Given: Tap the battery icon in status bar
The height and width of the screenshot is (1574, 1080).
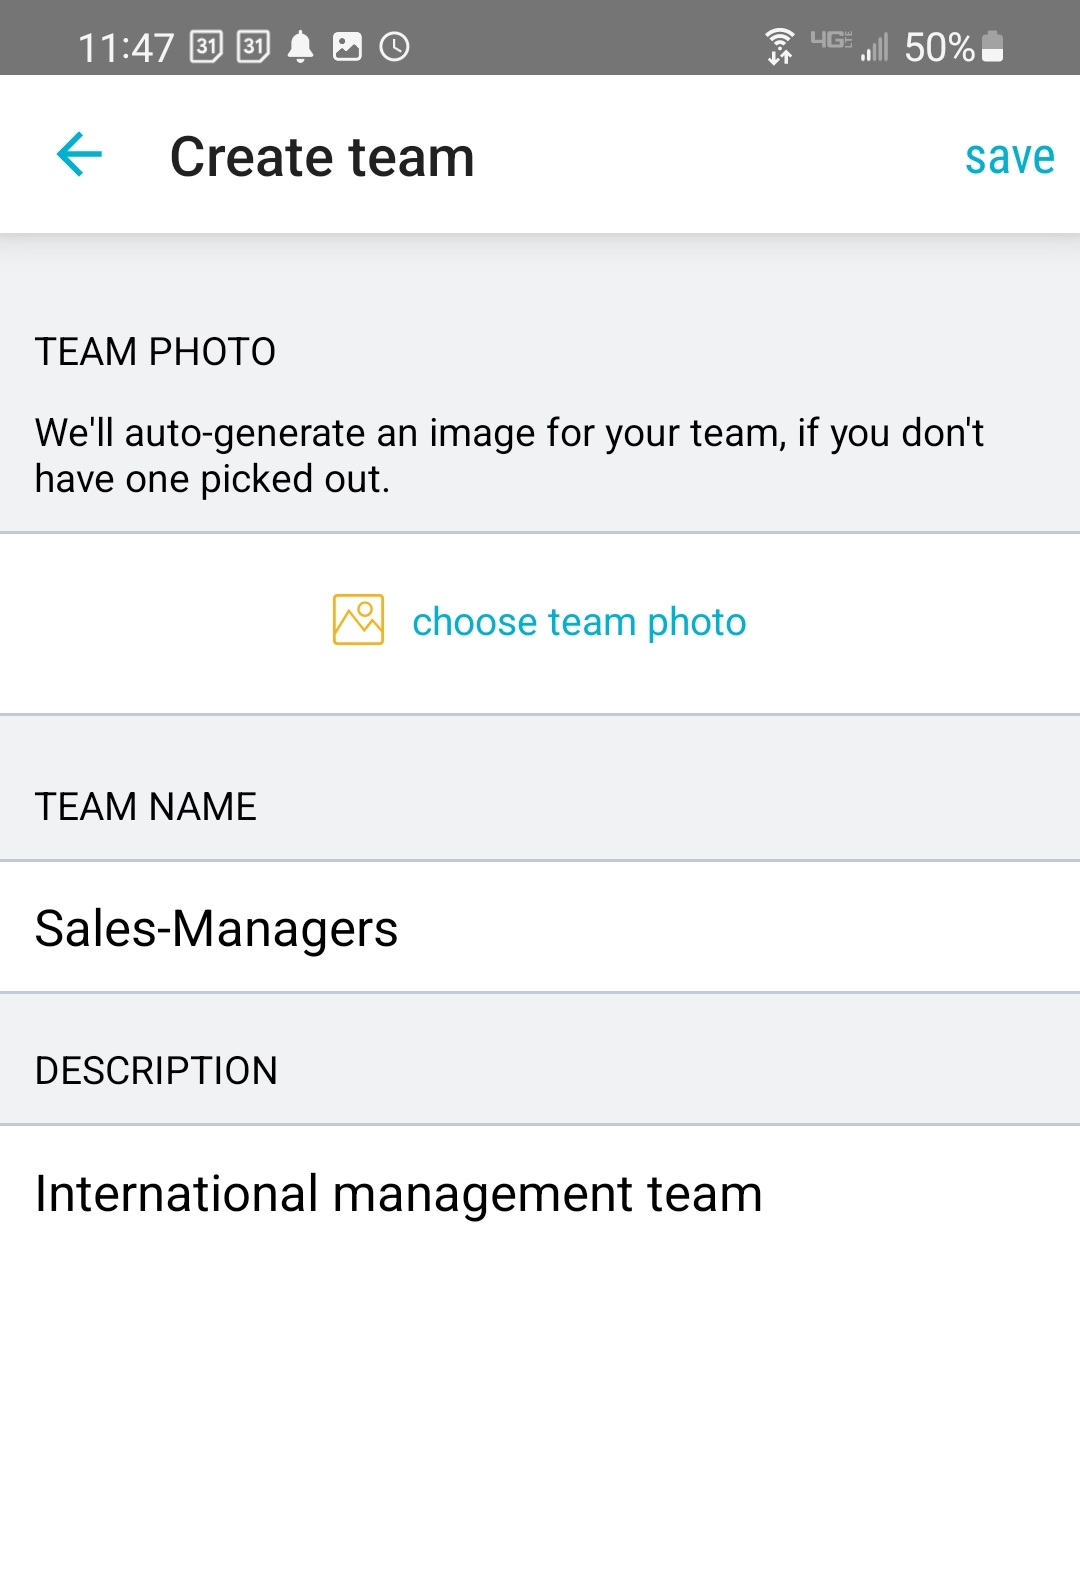Looking at the screenshot, I should coord(992,47).
